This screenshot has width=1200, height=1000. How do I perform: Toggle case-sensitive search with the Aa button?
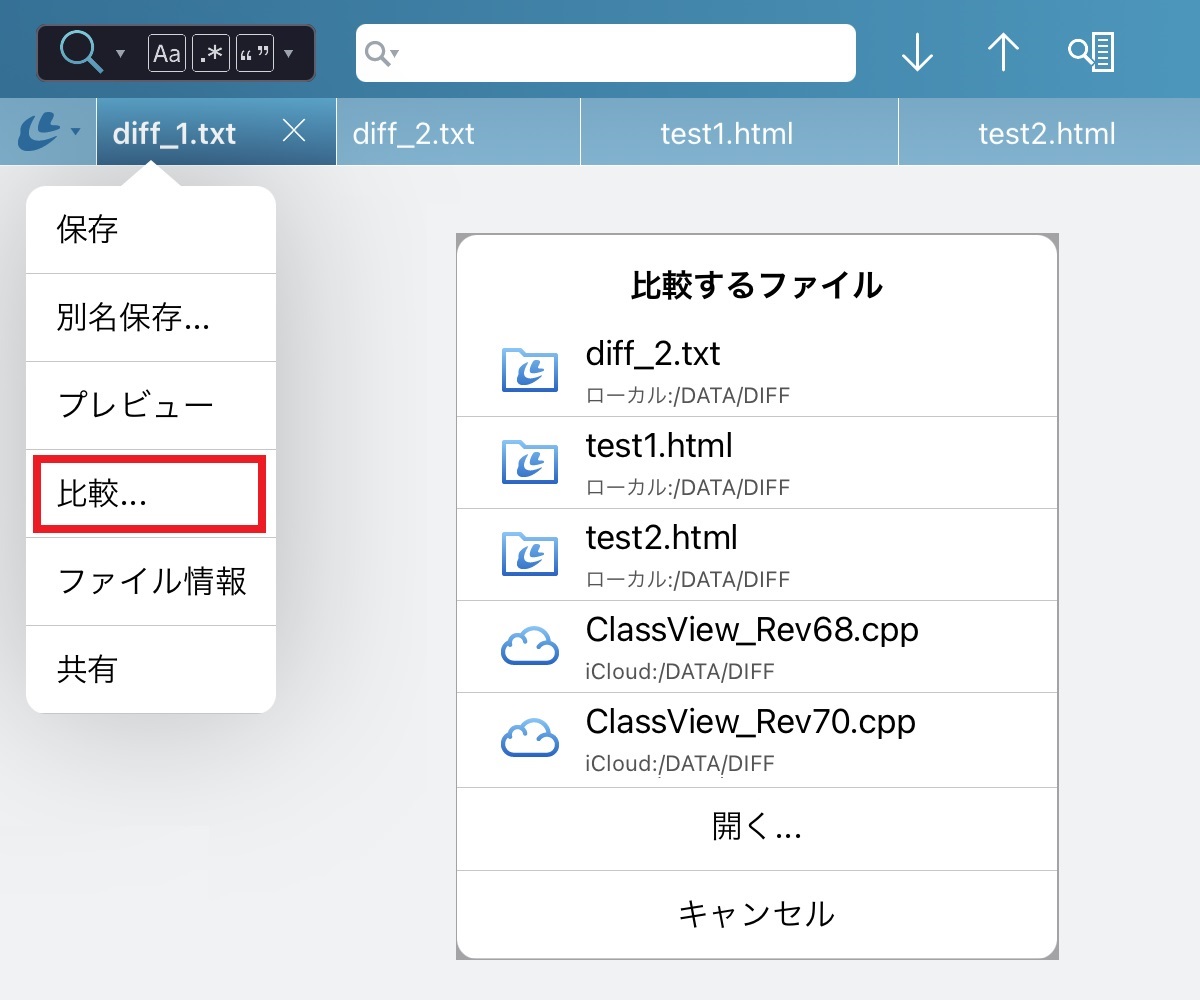click(166, 53)
